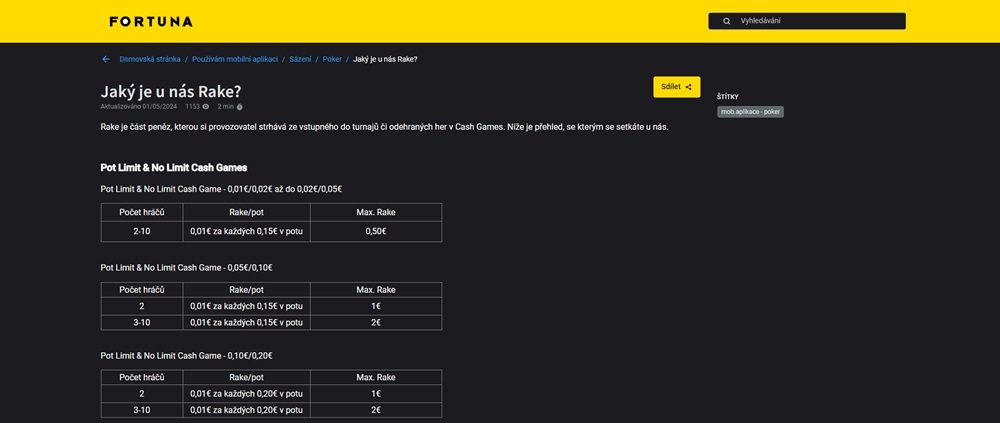Click the 0,50€ Max. Rake cell
1000x423 pixels.
(376, 231)
